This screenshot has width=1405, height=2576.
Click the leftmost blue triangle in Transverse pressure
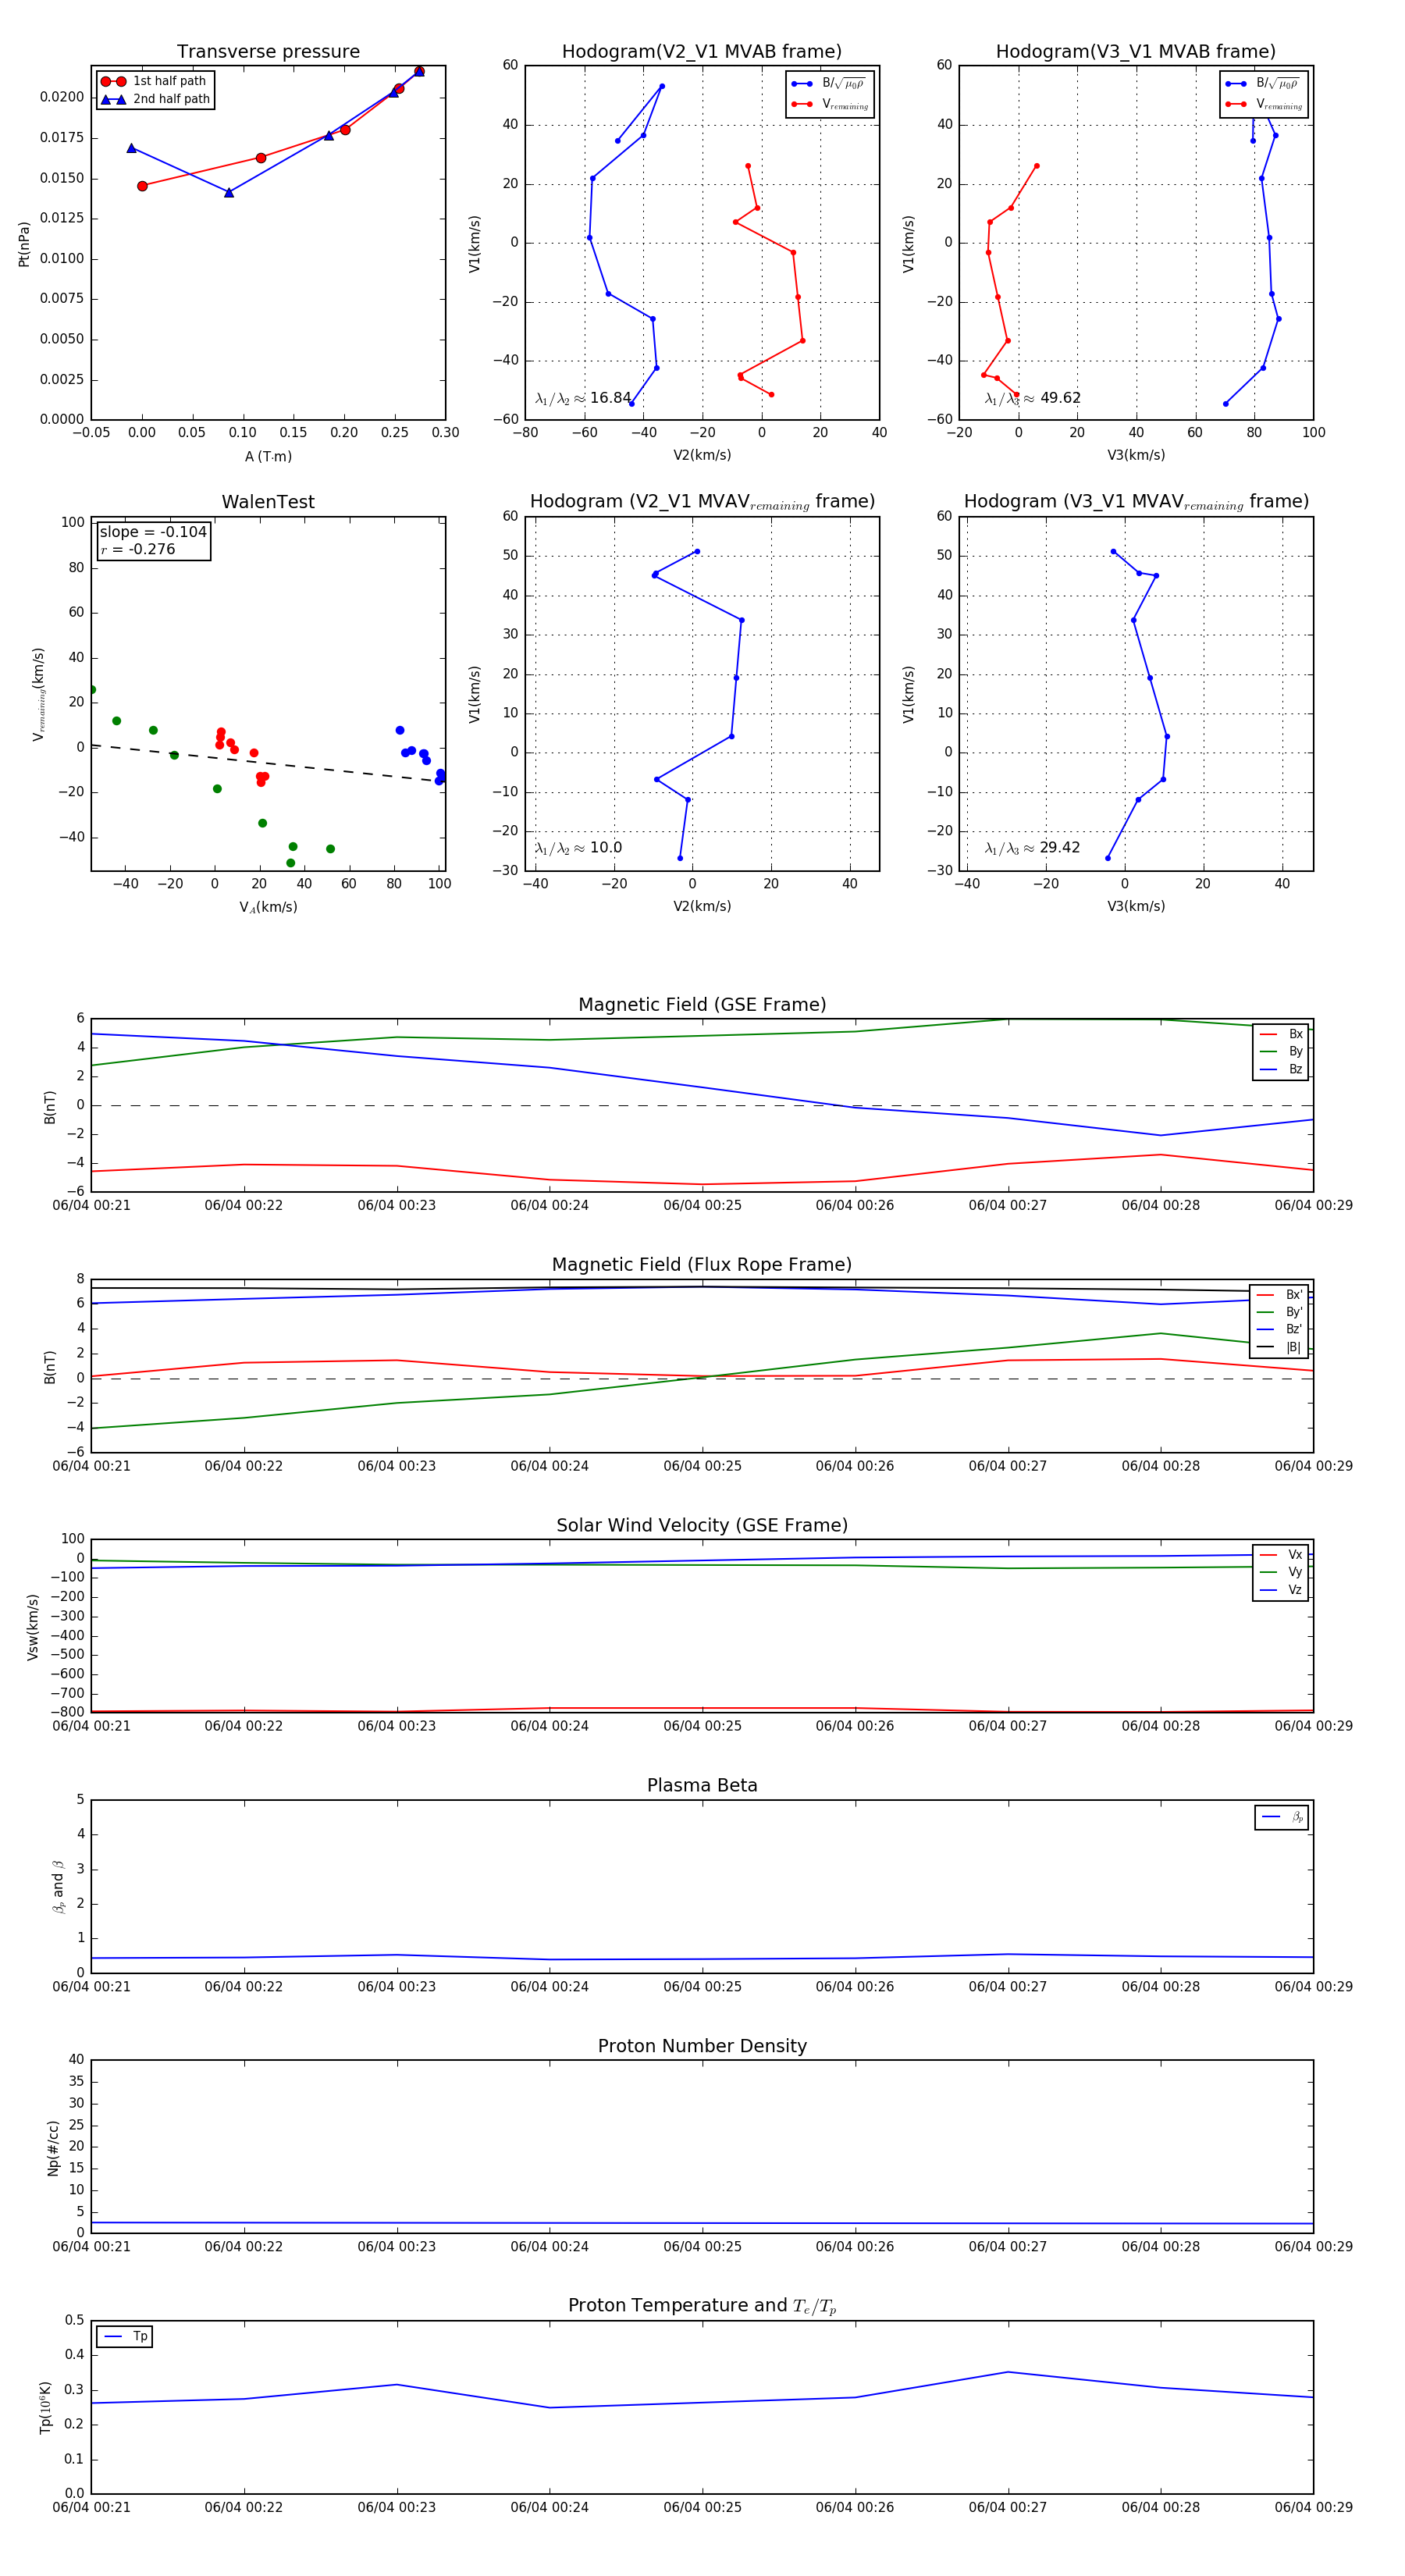[x=131, y=148]
